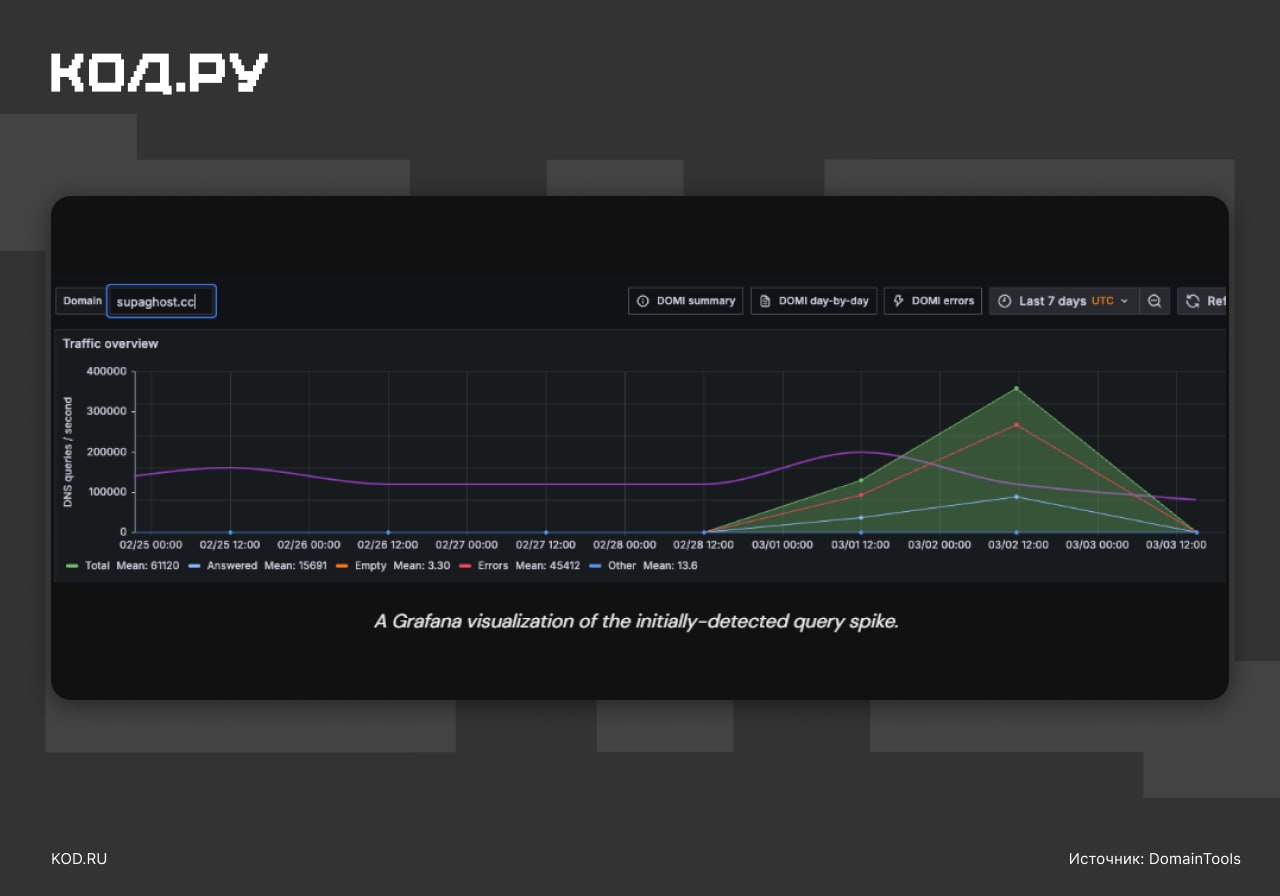The image size is (1280, 896).
Task: Click the "Mean: 45412" legend value
Action: click(548, 566)
